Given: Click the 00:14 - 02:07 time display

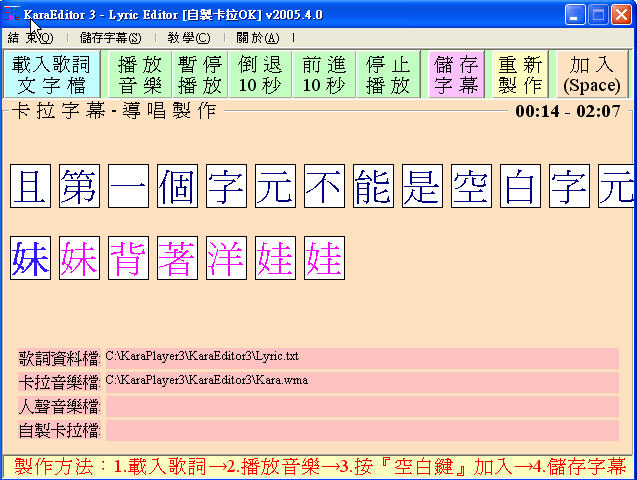Looking at the screenshot, I should (568, 111).
